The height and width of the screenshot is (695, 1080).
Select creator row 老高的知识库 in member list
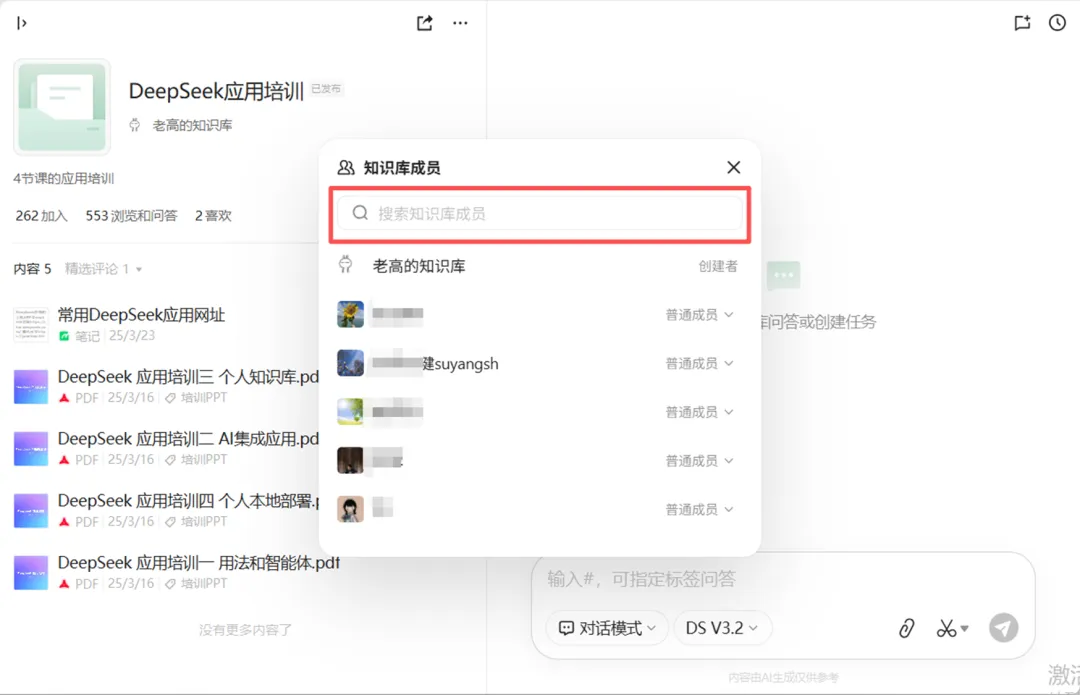(540, 266)
